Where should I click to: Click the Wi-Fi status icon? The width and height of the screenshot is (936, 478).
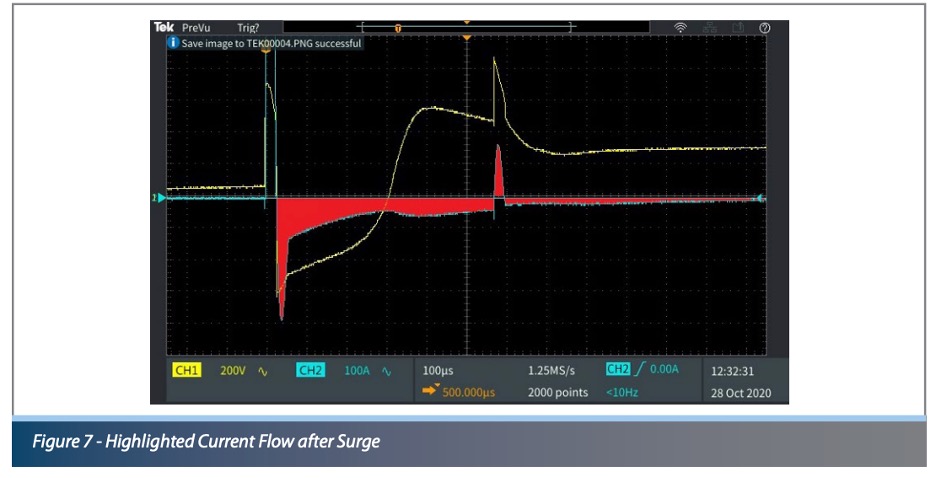click(681, 29)
